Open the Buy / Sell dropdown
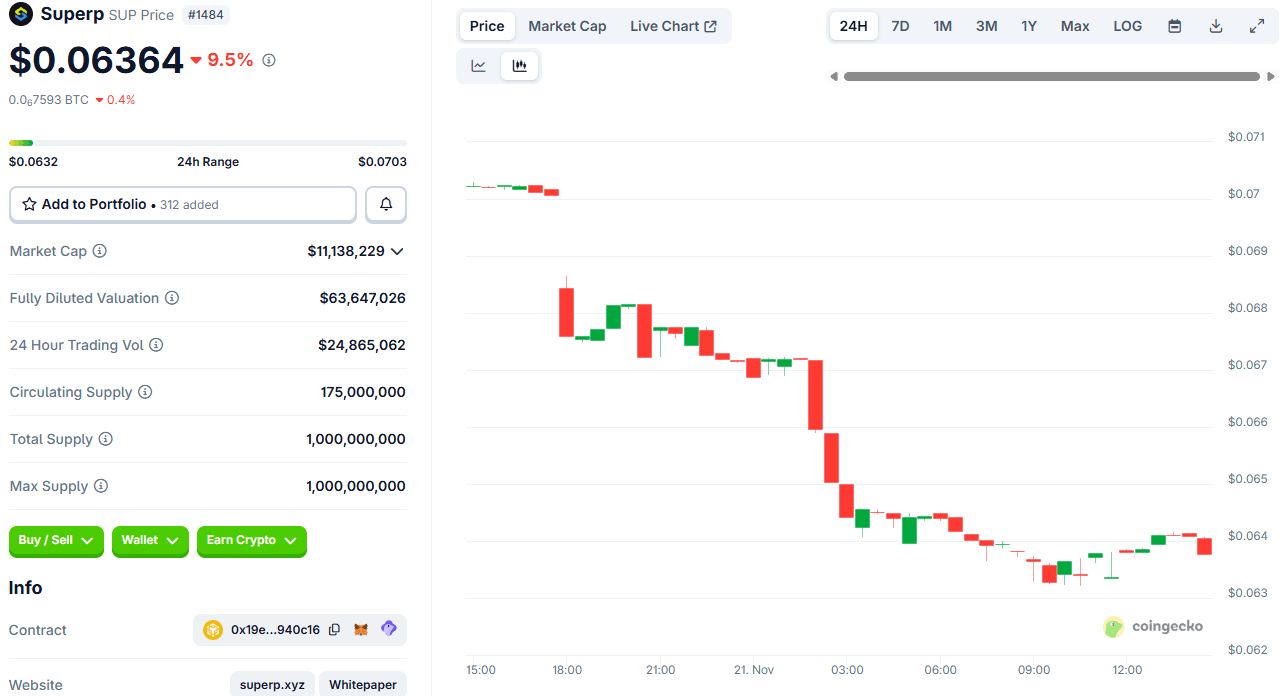Image resolution: width=1281 pixels, height=696 pixels. [x=56, y=541]
